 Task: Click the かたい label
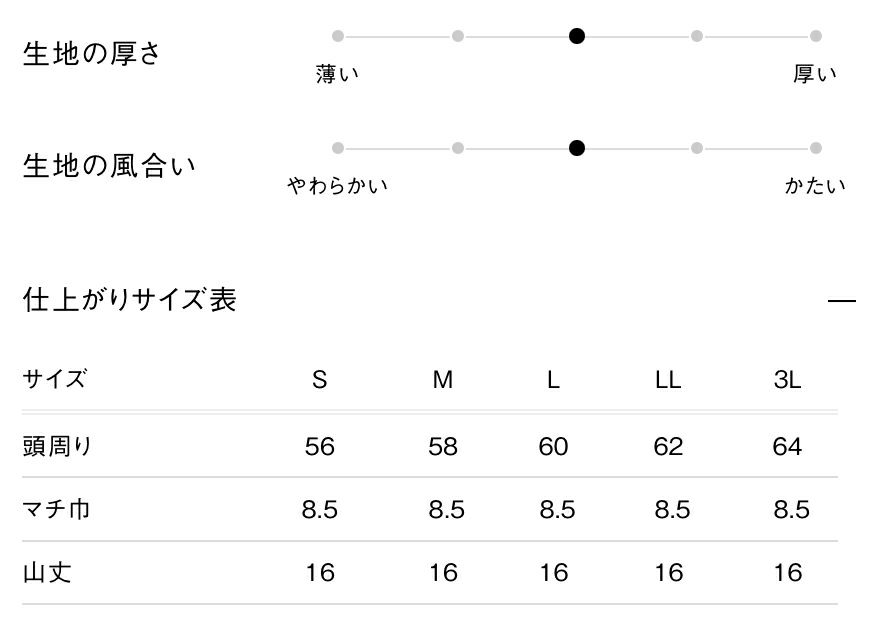815,185
